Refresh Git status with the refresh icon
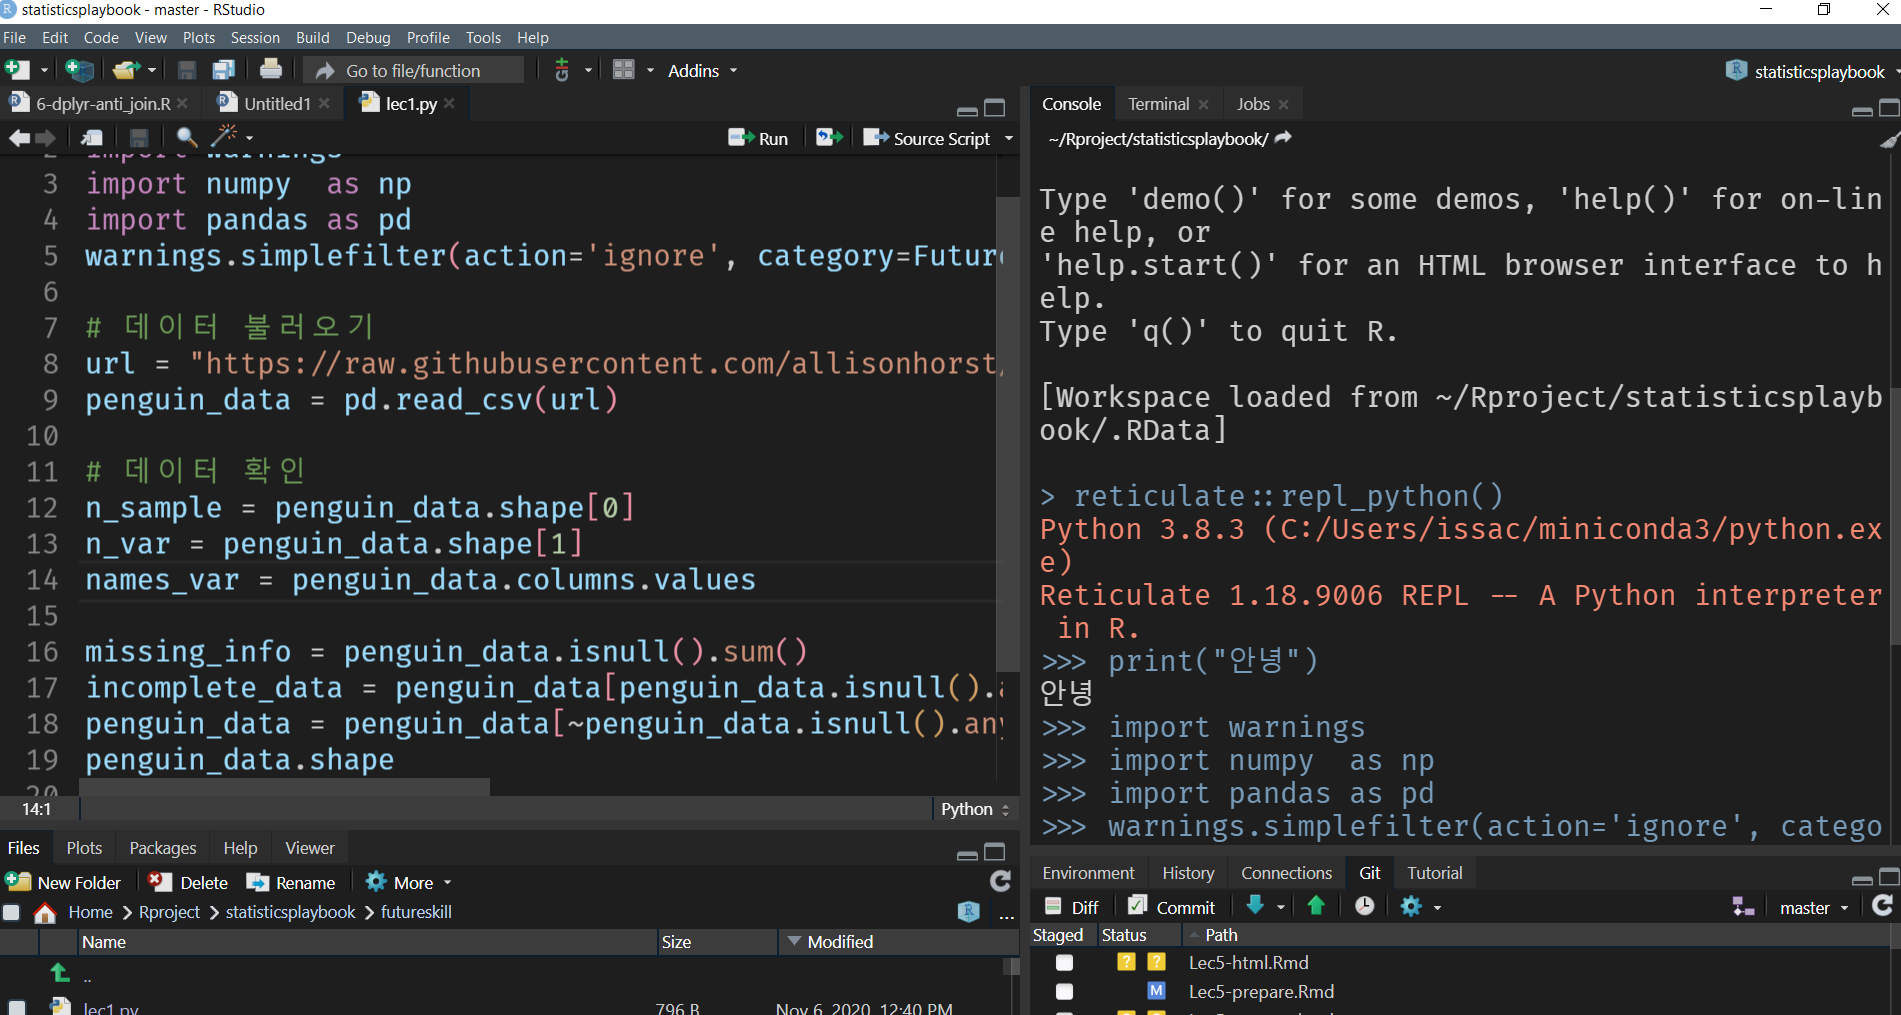Viewport: 1901px width, 1015px height. pyautogui.click(x=1882, y=906)
